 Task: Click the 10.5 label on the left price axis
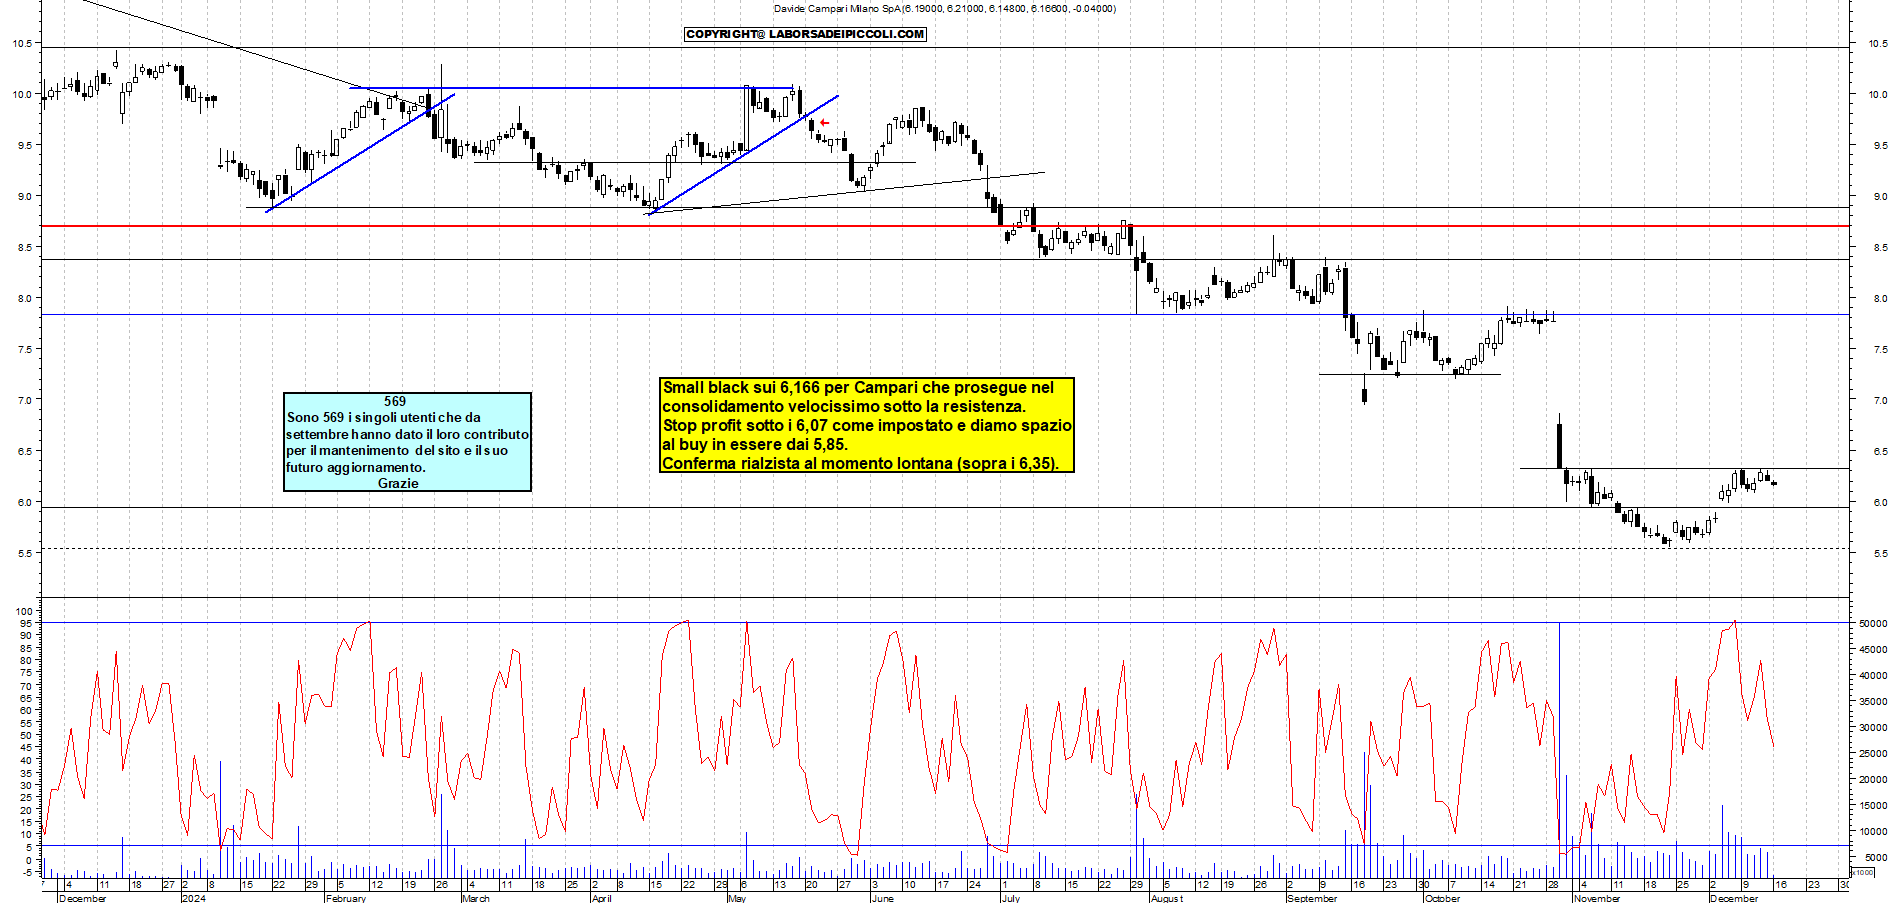click(x=22, y=43)
